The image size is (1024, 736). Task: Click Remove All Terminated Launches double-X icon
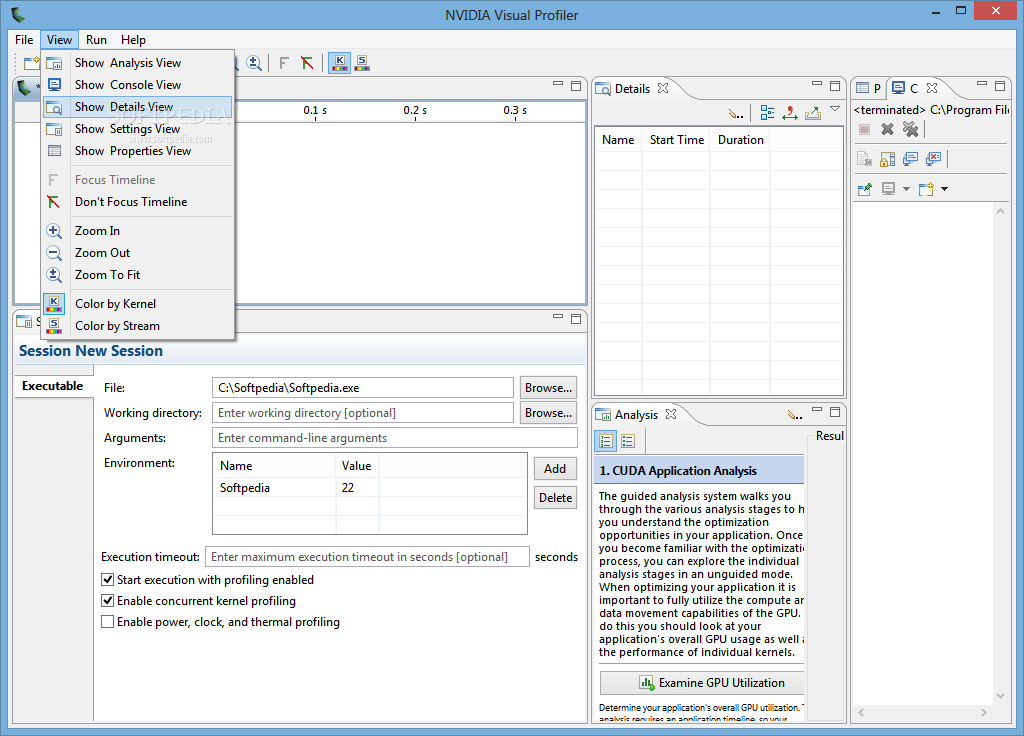910,129
